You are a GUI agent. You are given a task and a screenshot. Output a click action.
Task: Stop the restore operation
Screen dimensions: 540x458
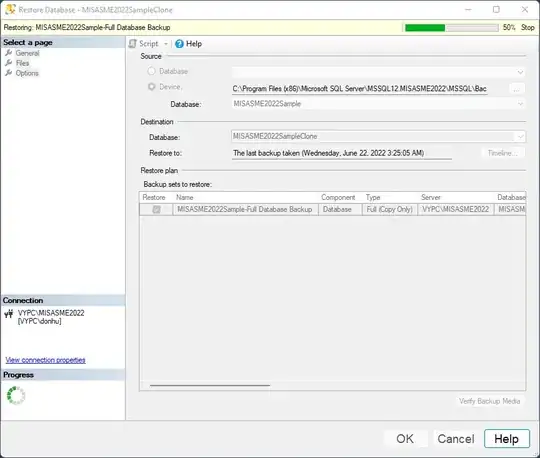[x=527, y=28]
